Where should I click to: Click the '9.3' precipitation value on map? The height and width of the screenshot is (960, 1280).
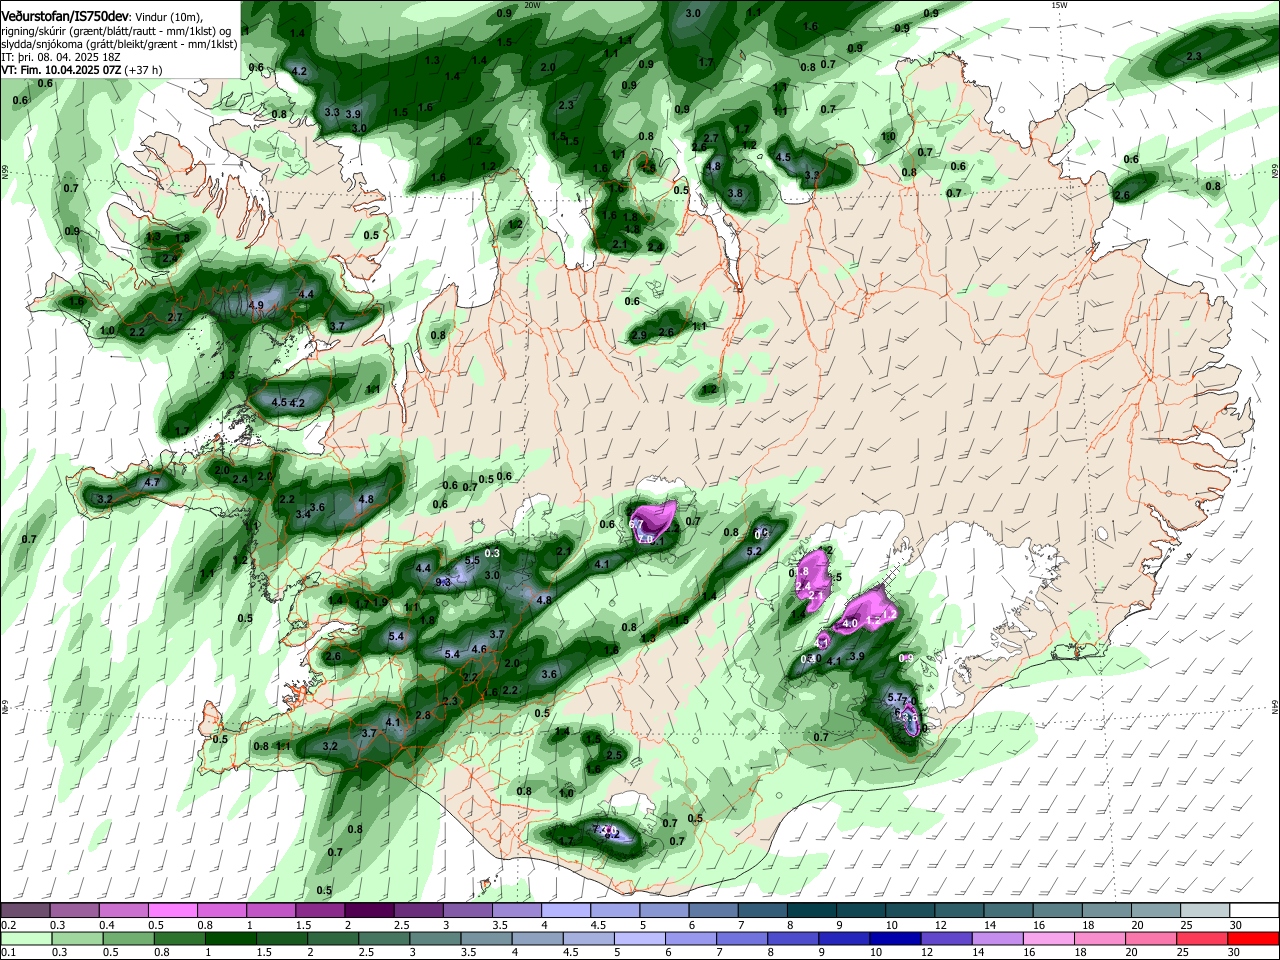tap(444, 581)
